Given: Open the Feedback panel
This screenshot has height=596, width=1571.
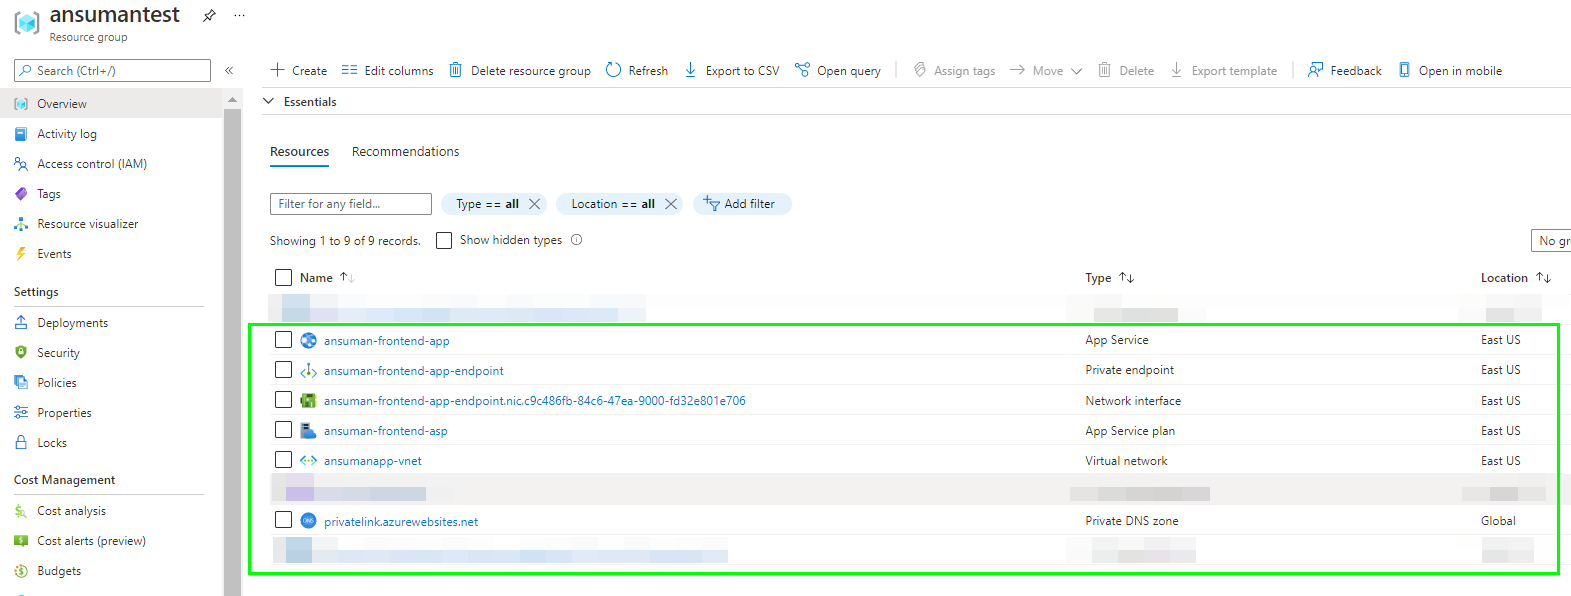Looking at the screenshot, I should coord(1344,71).
